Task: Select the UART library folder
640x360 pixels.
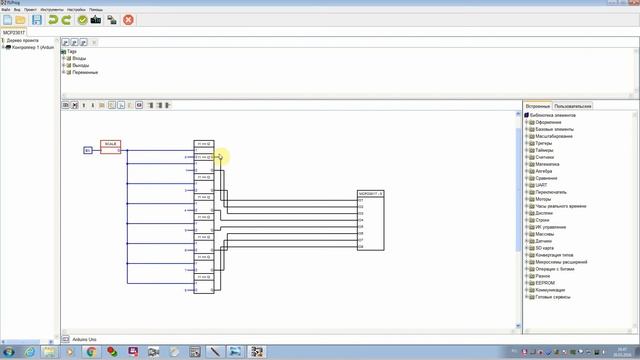Action: (x=541, y=185)
